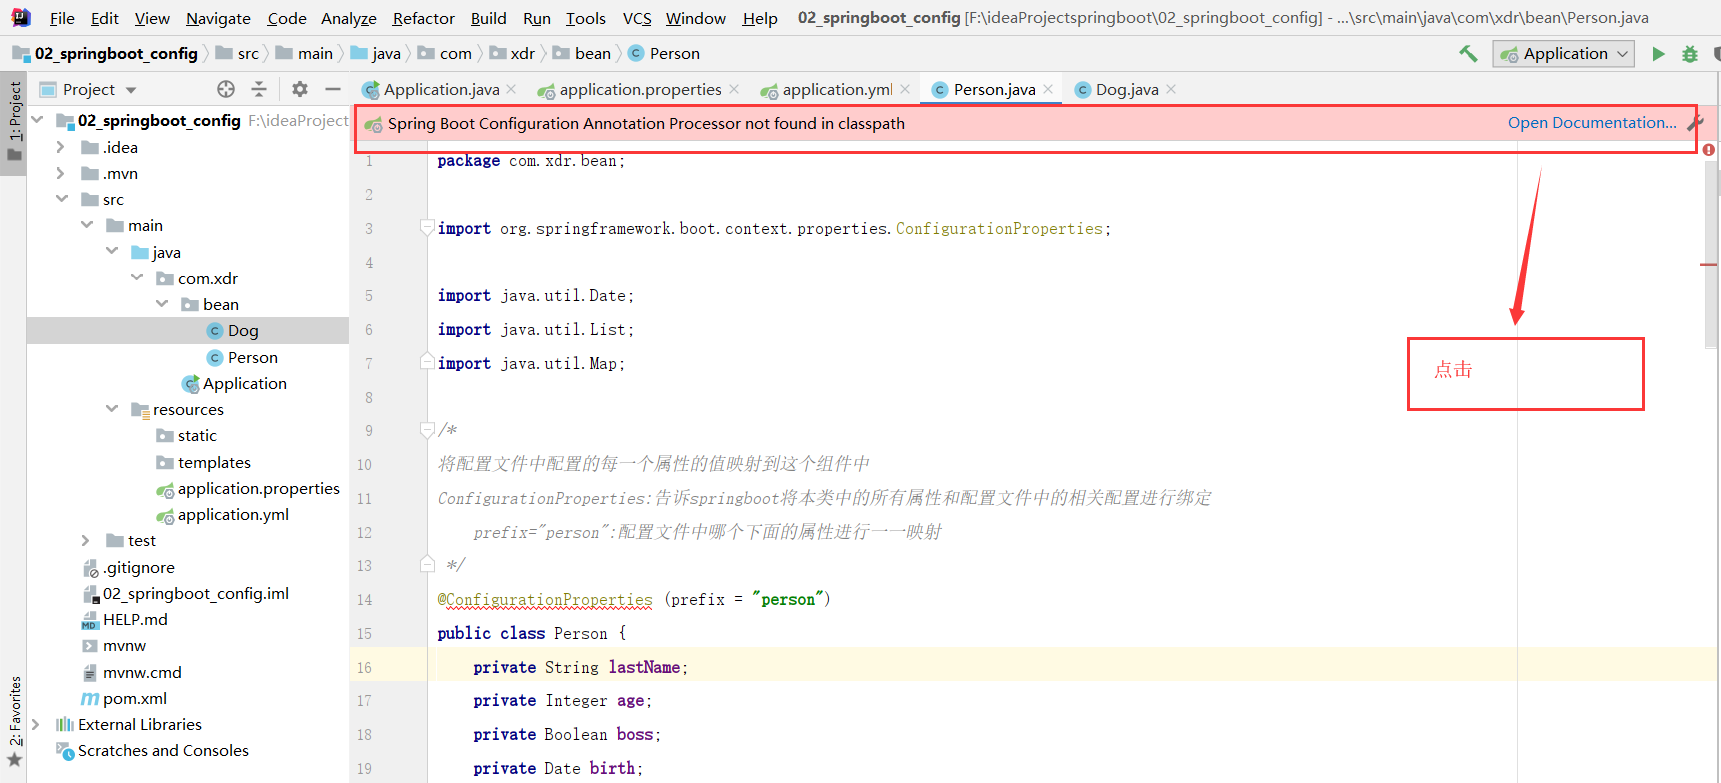Click the wrench icon in the notification banner

(1695, 123)
